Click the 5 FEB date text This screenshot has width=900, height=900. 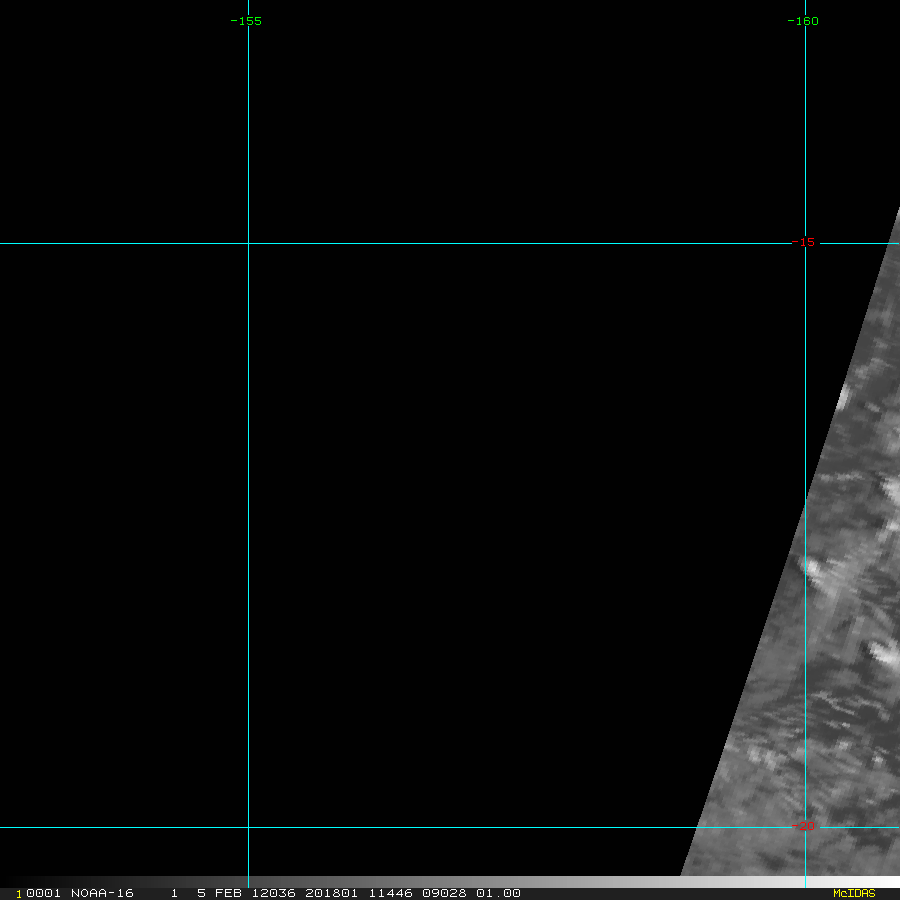(221, 893)
